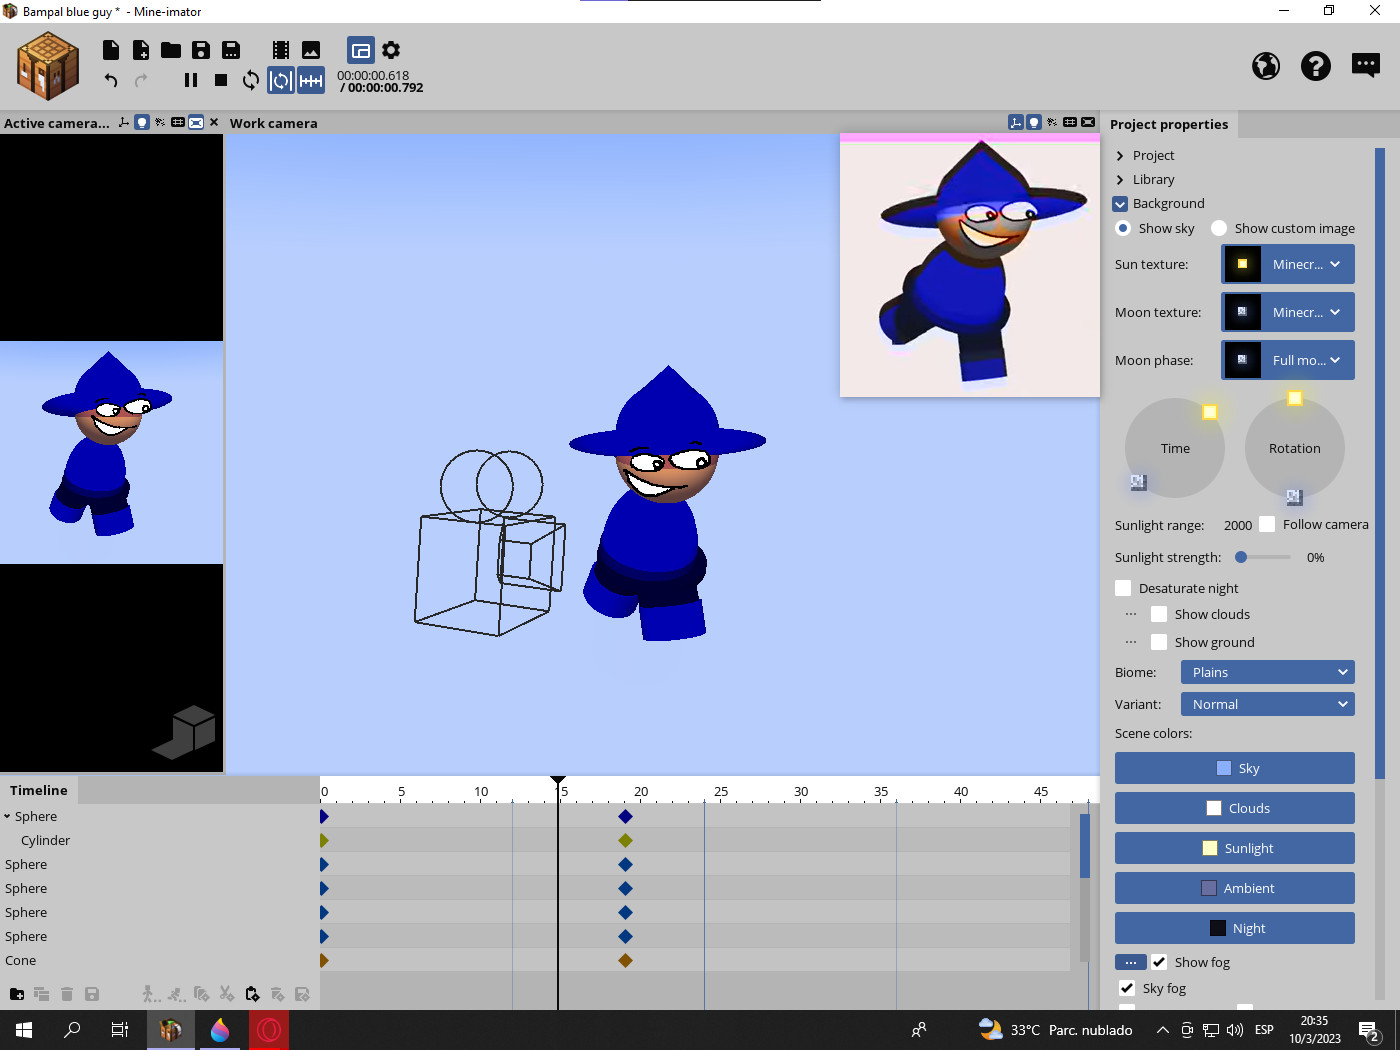Select the Timeline tab
The width and height of the screenshot is (1400, 1050).
(x=37, y=790)
